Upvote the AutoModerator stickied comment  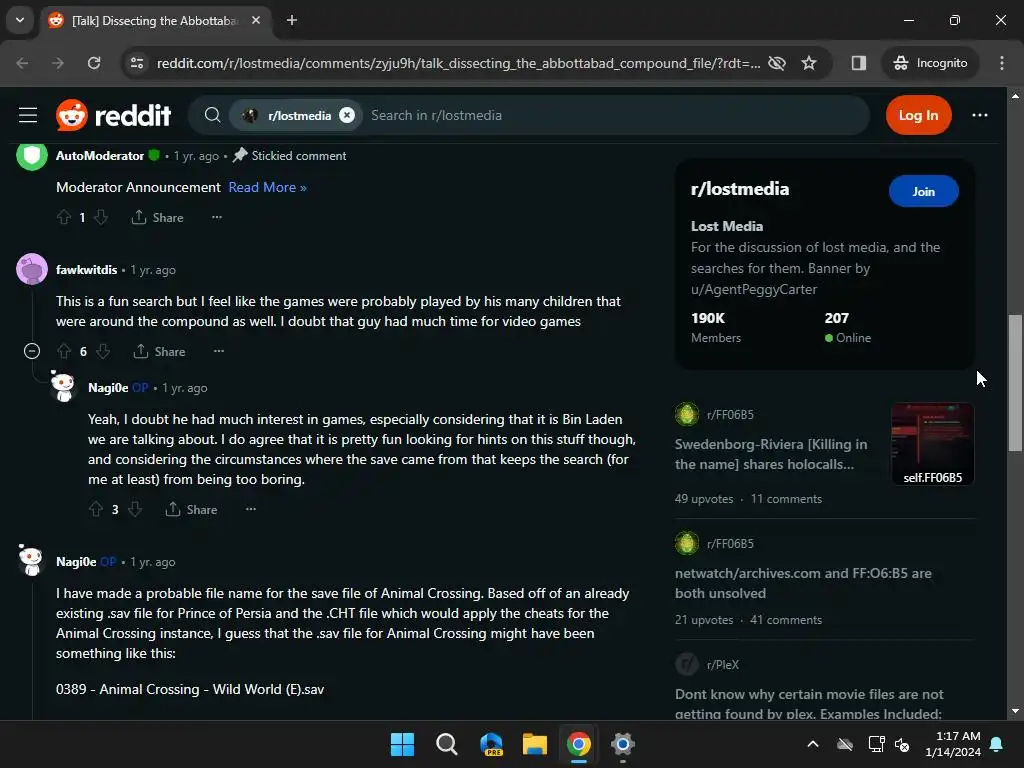click(x=64, y=217)
